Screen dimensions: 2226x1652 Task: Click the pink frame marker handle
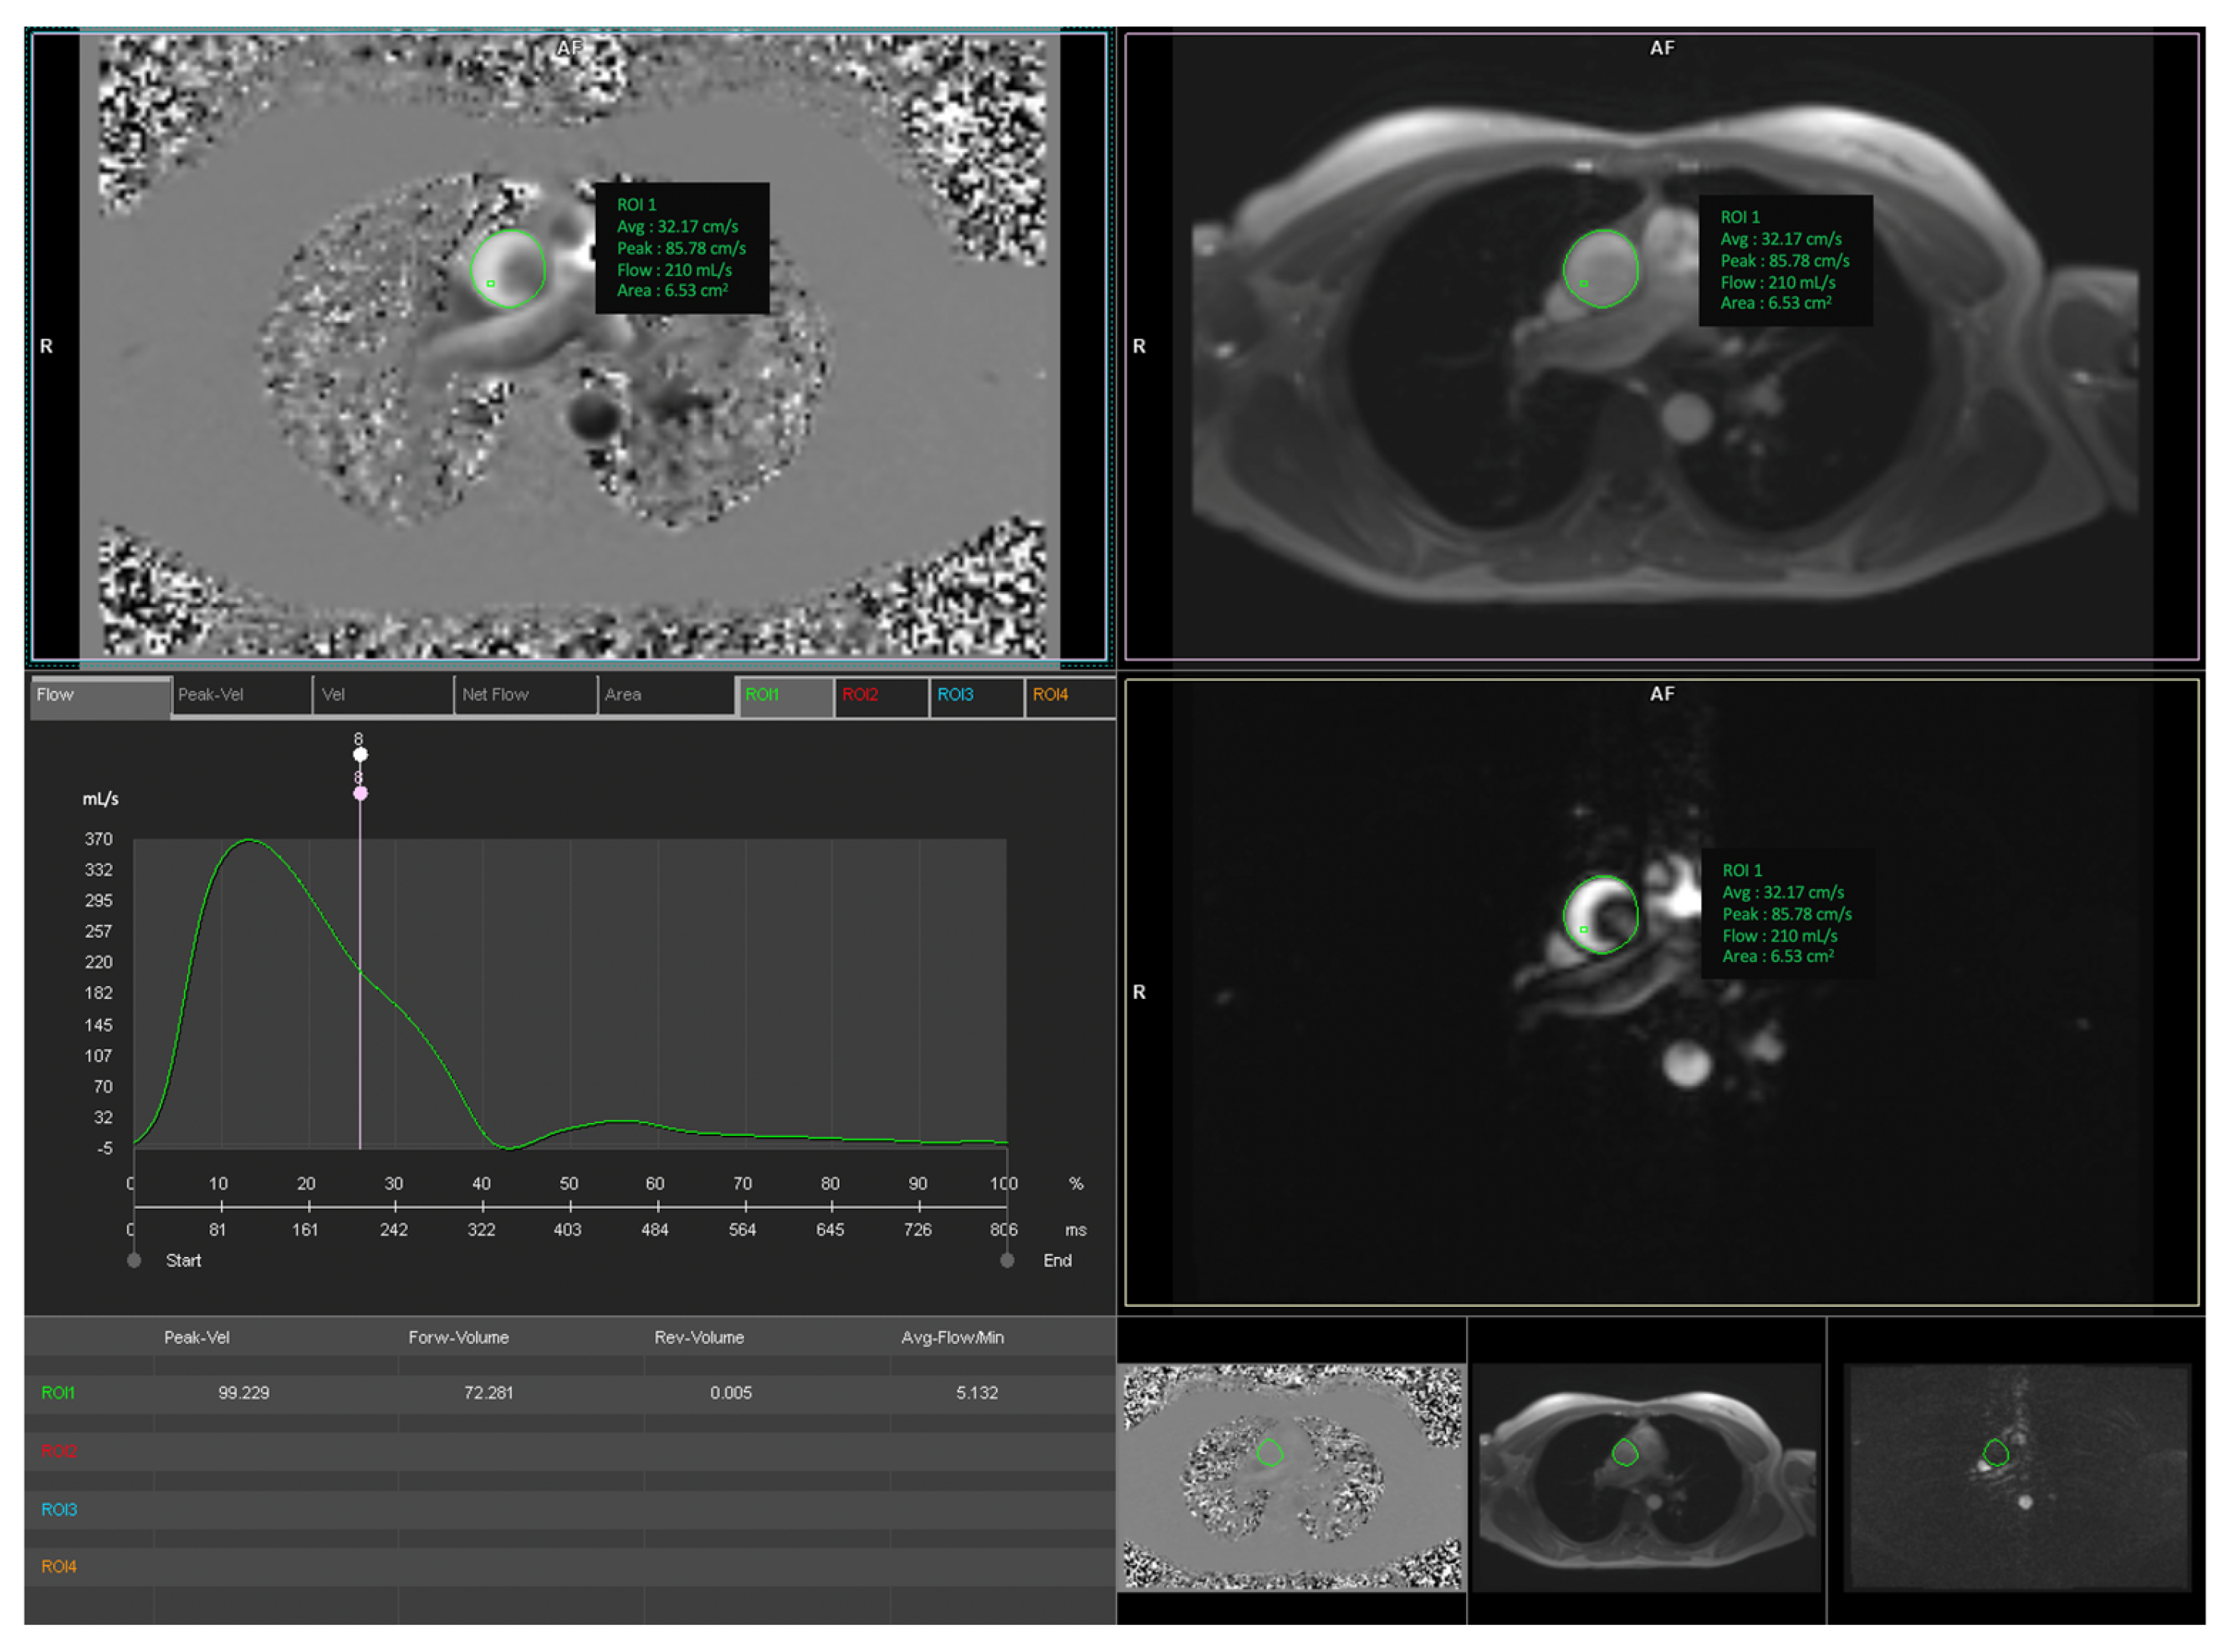click(360, 793)
